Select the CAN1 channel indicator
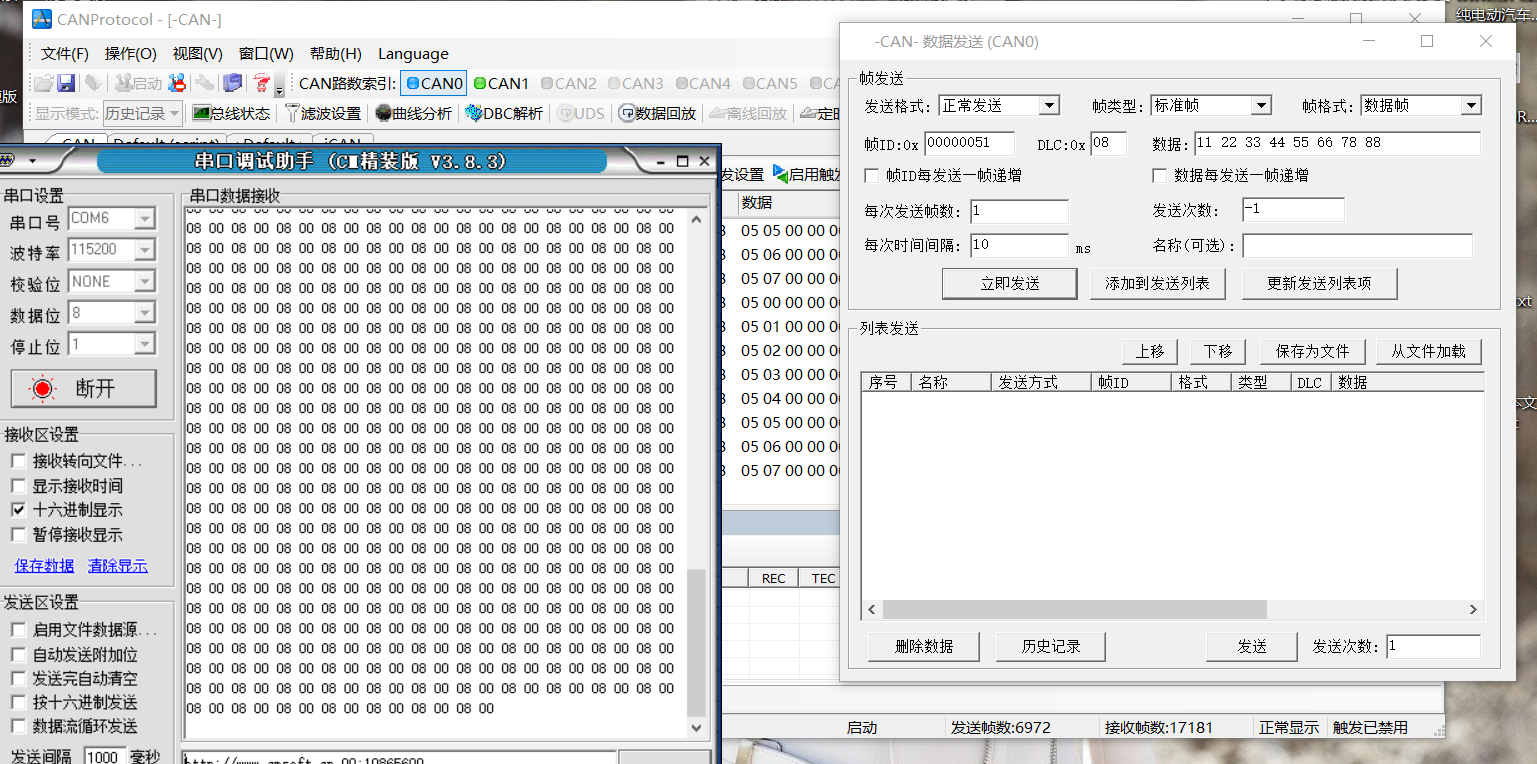This screenshot has height=764, width=1537. point(501,84)
